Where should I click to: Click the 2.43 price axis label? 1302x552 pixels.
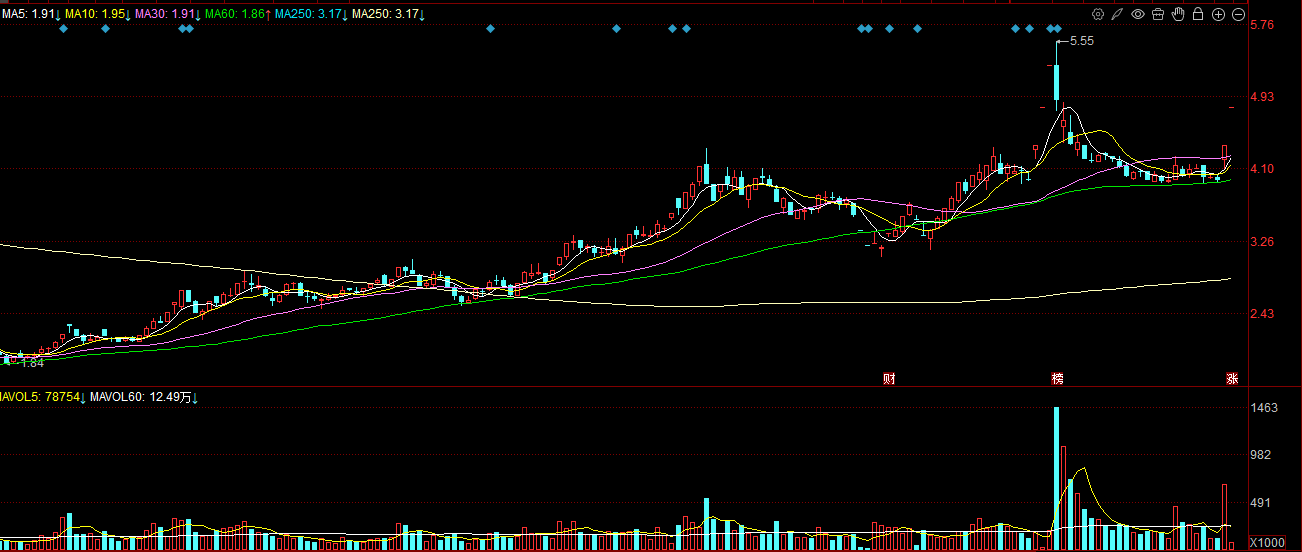(1262, 314)
